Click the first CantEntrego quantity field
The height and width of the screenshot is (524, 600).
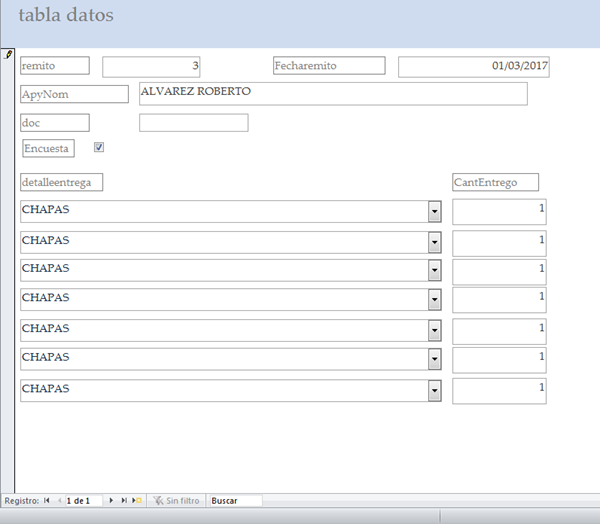pyautogui.click(x=499, y=211)
